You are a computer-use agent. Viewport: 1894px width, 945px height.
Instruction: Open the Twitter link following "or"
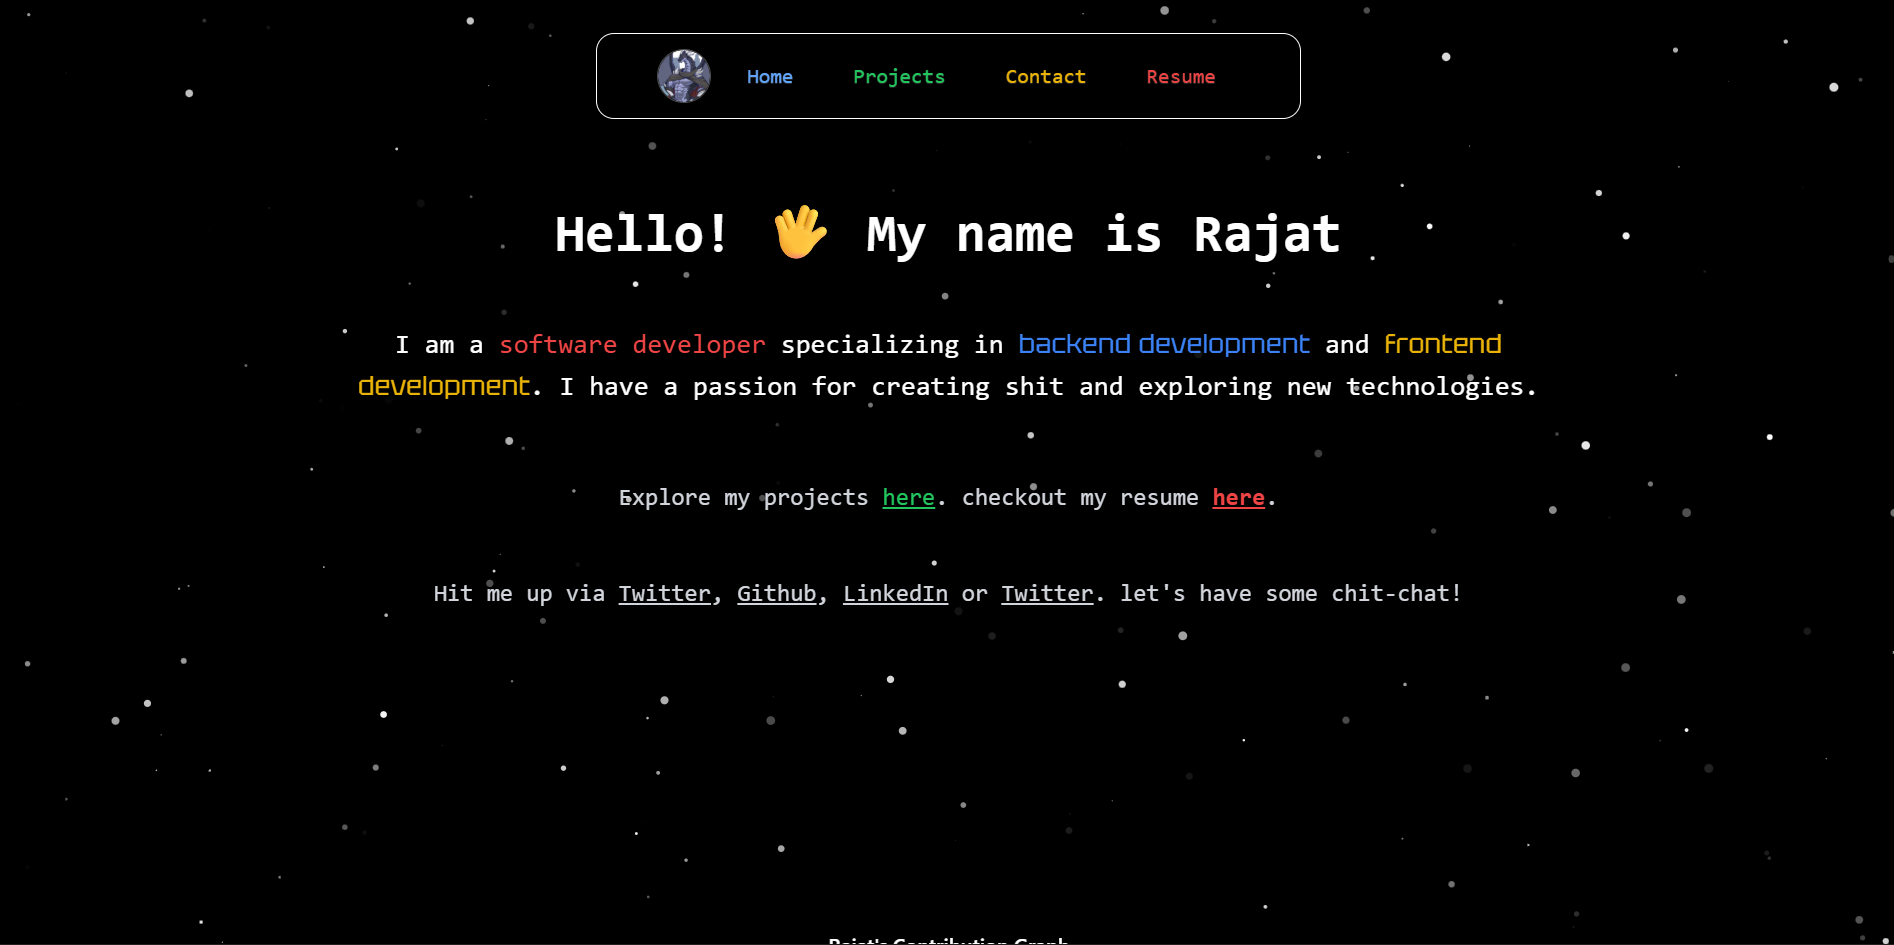point(1047,594)
